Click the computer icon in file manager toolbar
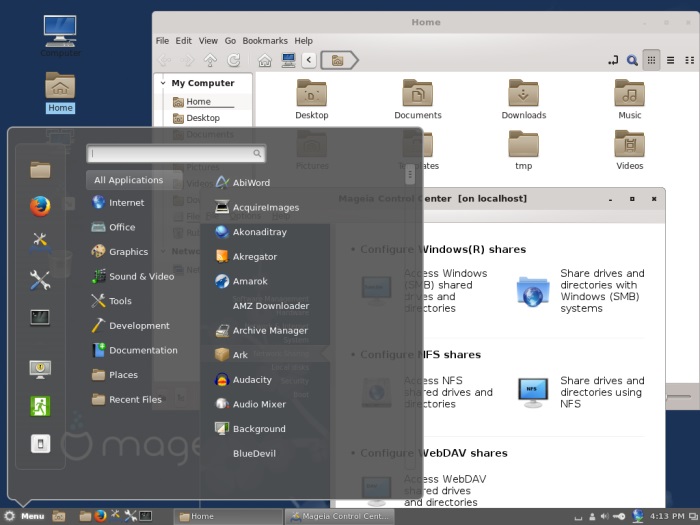Screen dimensions: 700x525 [288, 60]
